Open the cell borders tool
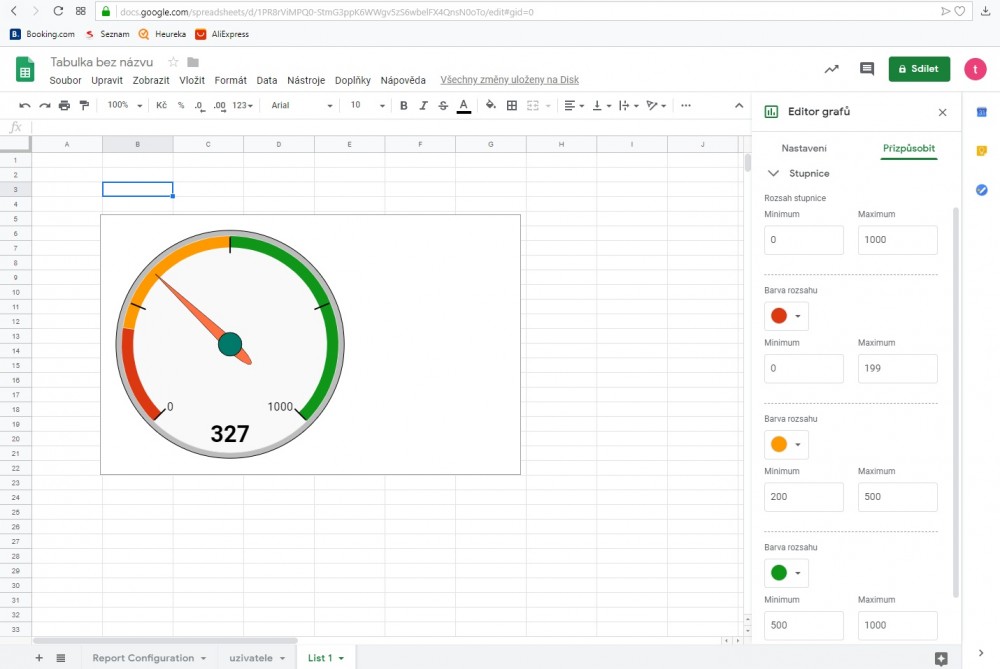This screenshot has width=1000, height=669. [x=512, y=105]
